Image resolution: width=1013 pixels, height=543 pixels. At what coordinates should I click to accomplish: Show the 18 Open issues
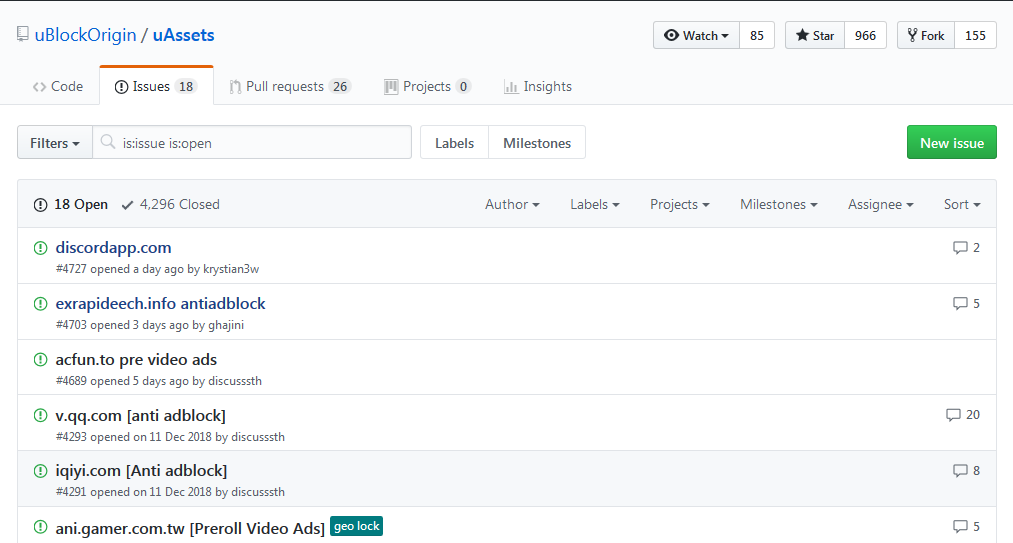(x=70, y=205)
